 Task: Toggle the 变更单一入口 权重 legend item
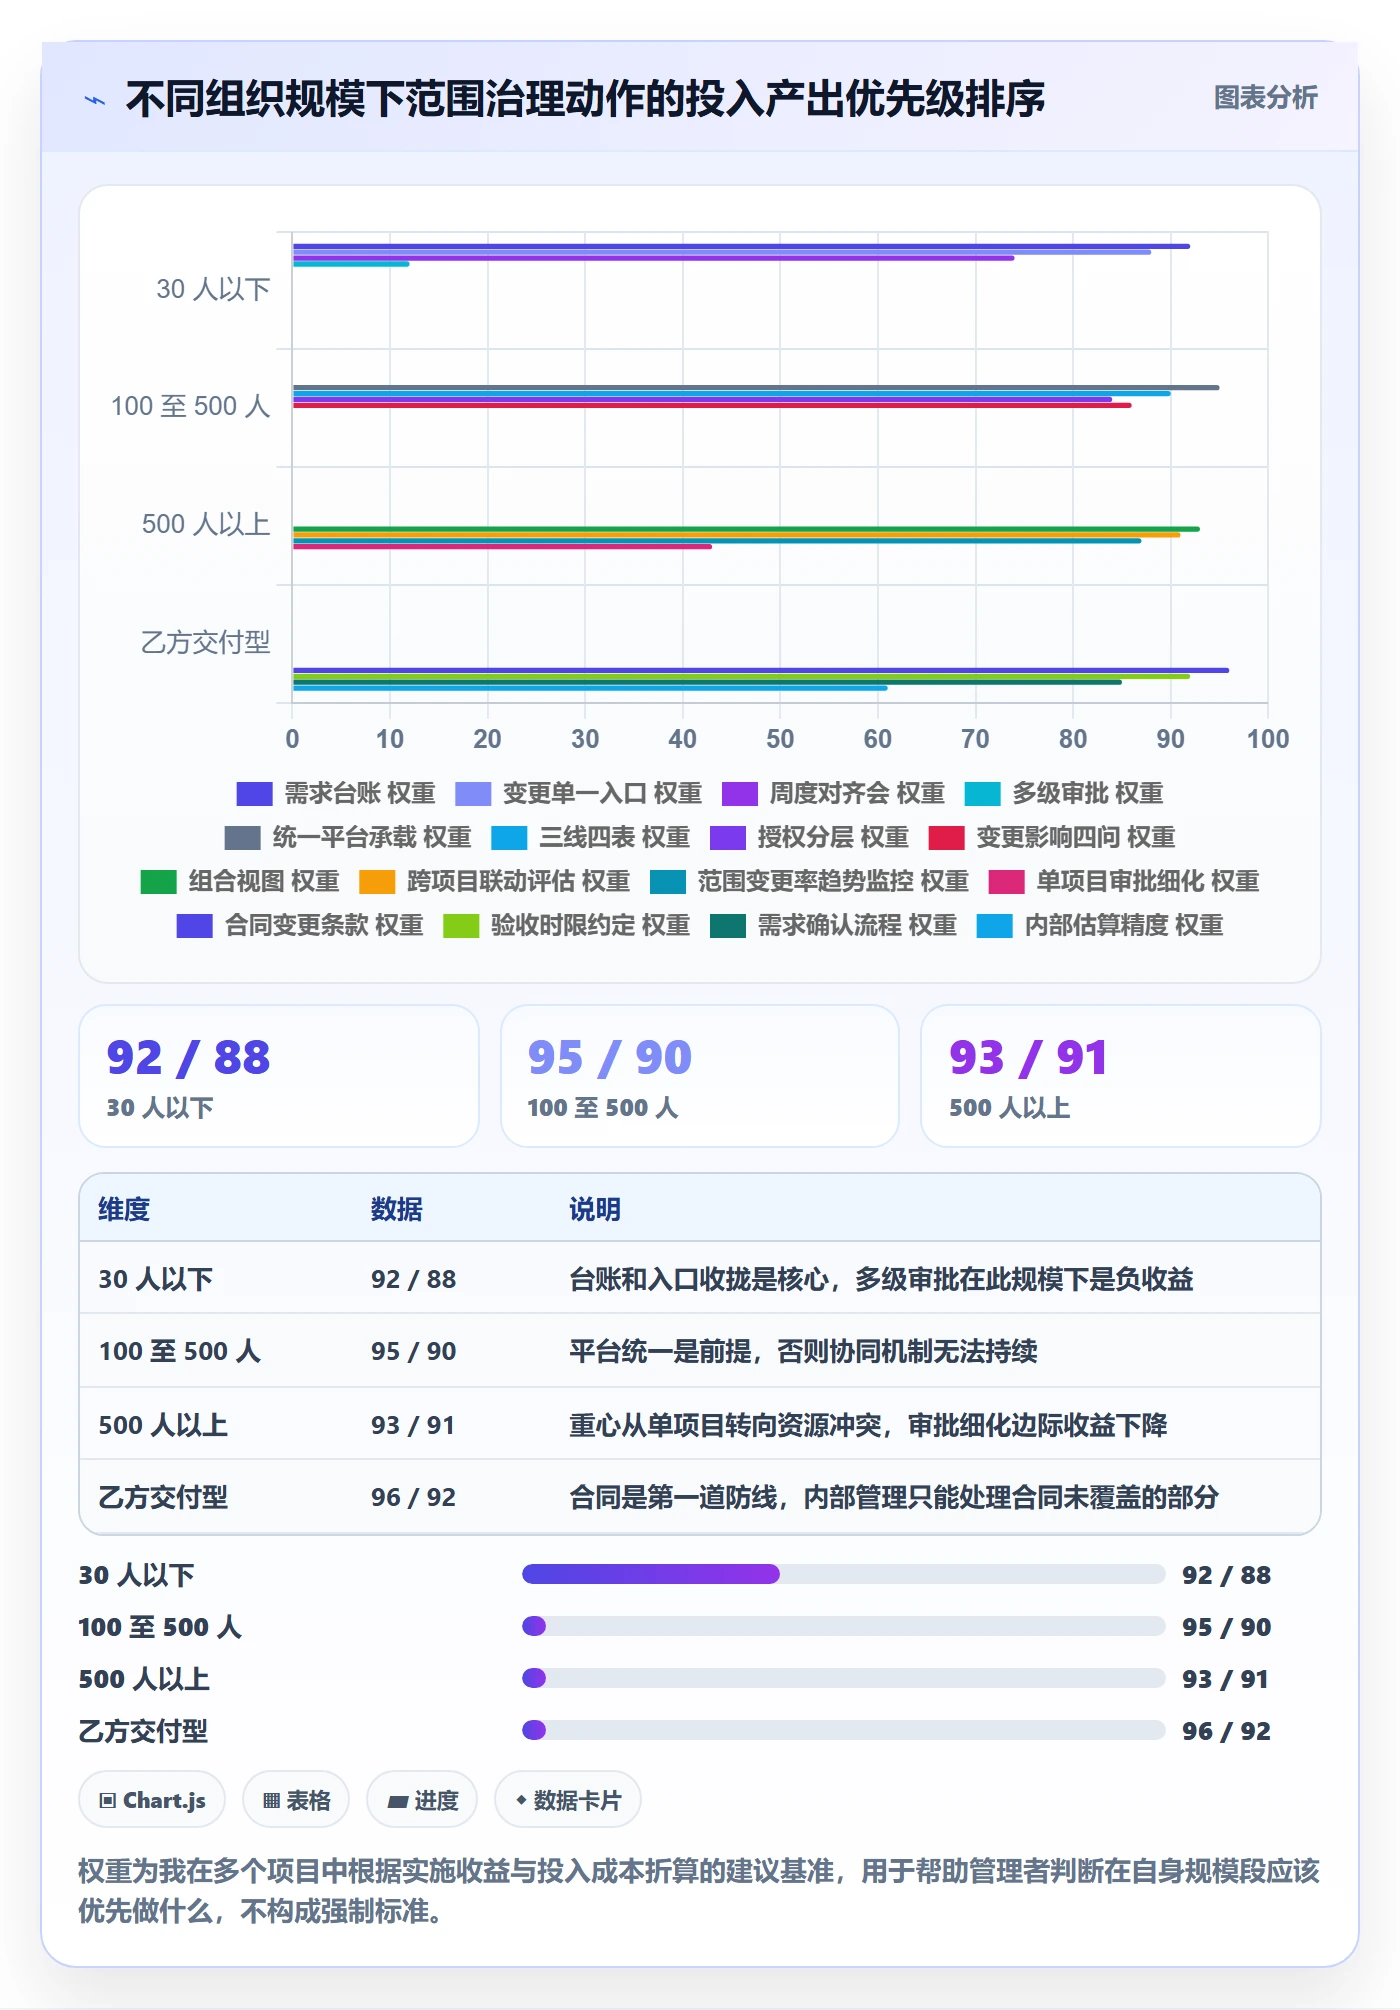click(x=578, y=794)
